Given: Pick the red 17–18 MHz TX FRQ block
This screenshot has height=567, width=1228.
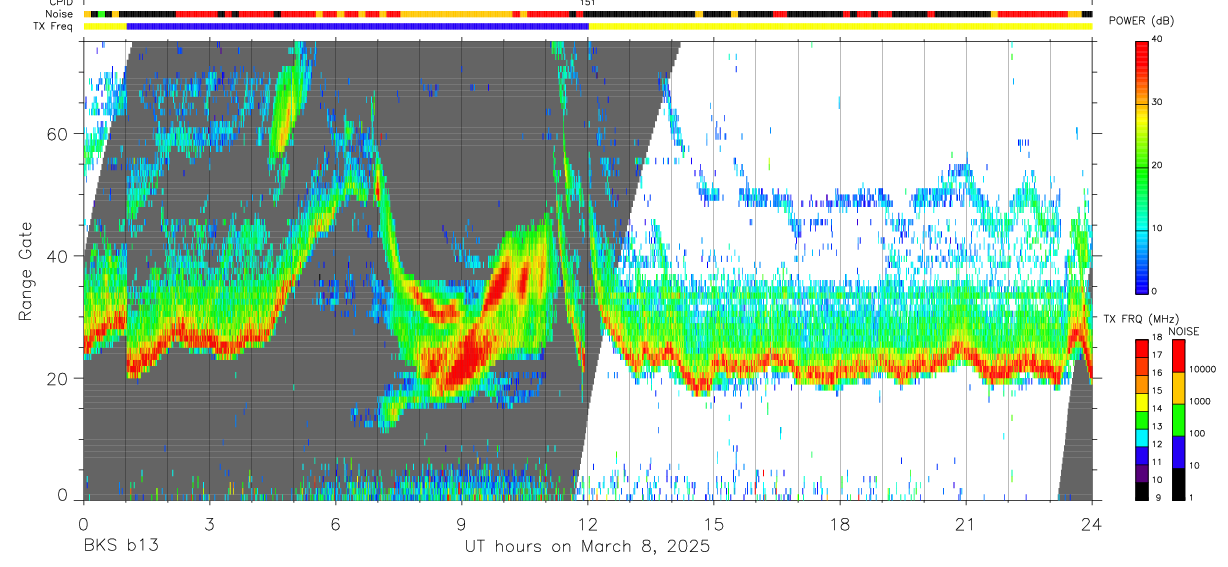Looking at the screenshot, I should click(x=1141, y=348).
